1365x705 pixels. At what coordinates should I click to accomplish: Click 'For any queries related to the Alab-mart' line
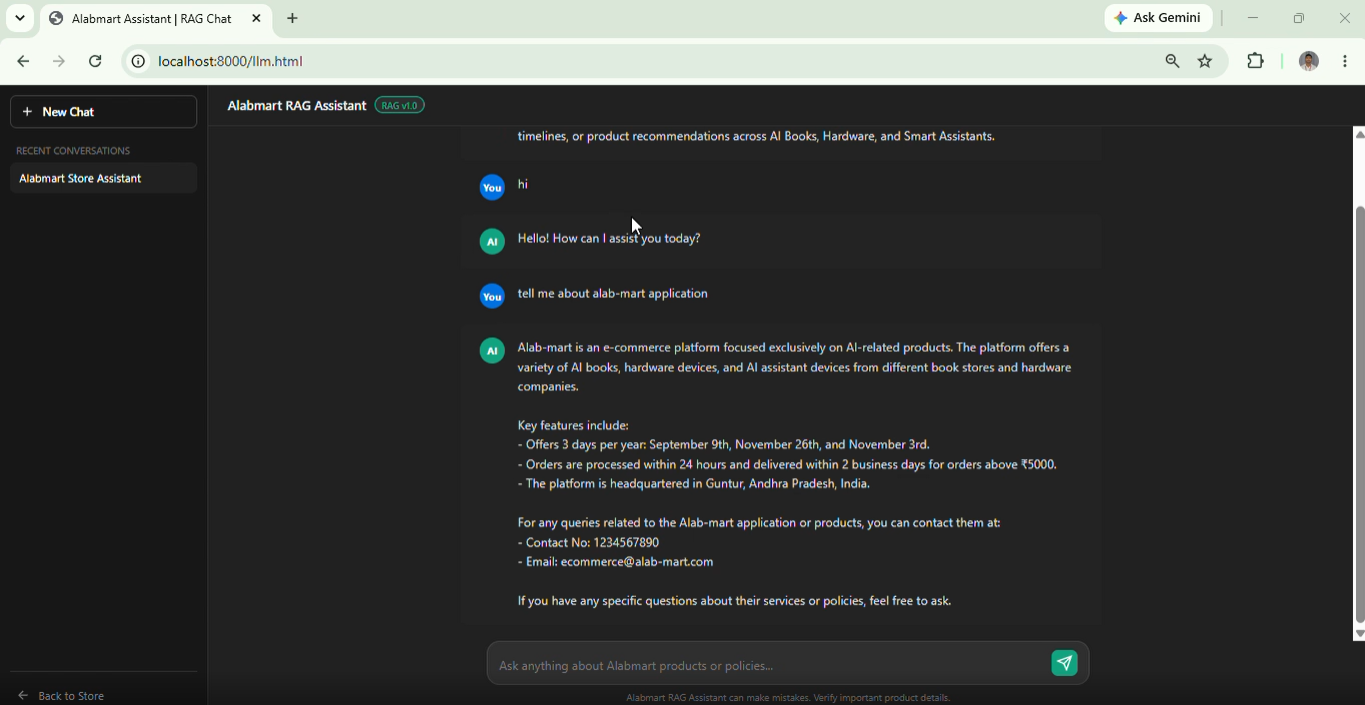coord(759,523)
